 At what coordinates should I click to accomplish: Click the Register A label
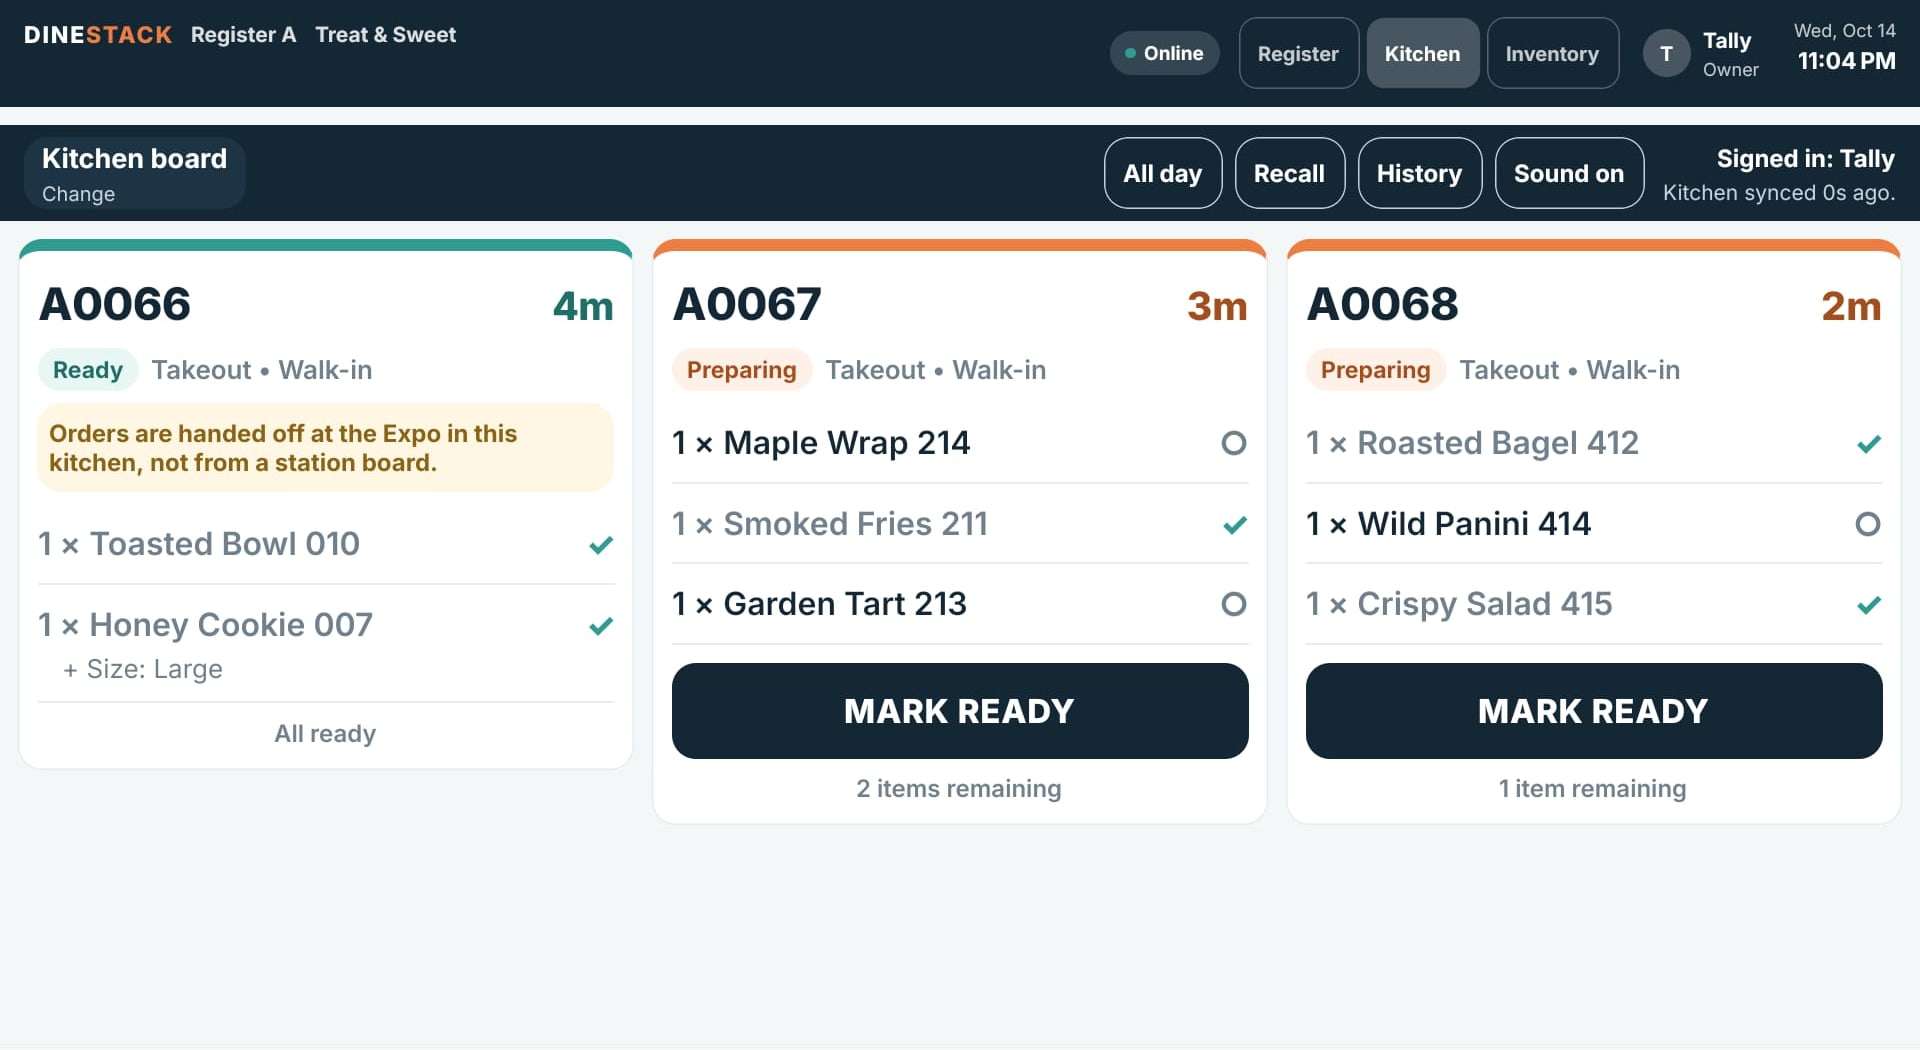[243, 35]
